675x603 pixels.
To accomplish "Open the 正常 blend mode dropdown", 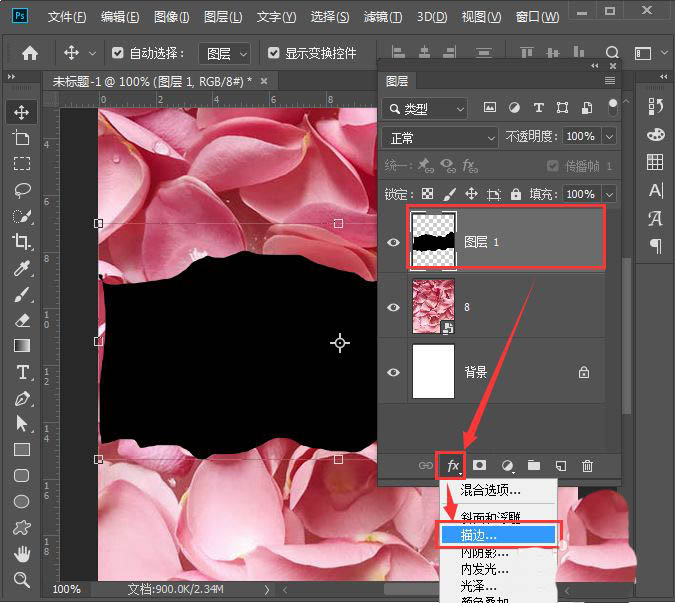I will 440,138.
